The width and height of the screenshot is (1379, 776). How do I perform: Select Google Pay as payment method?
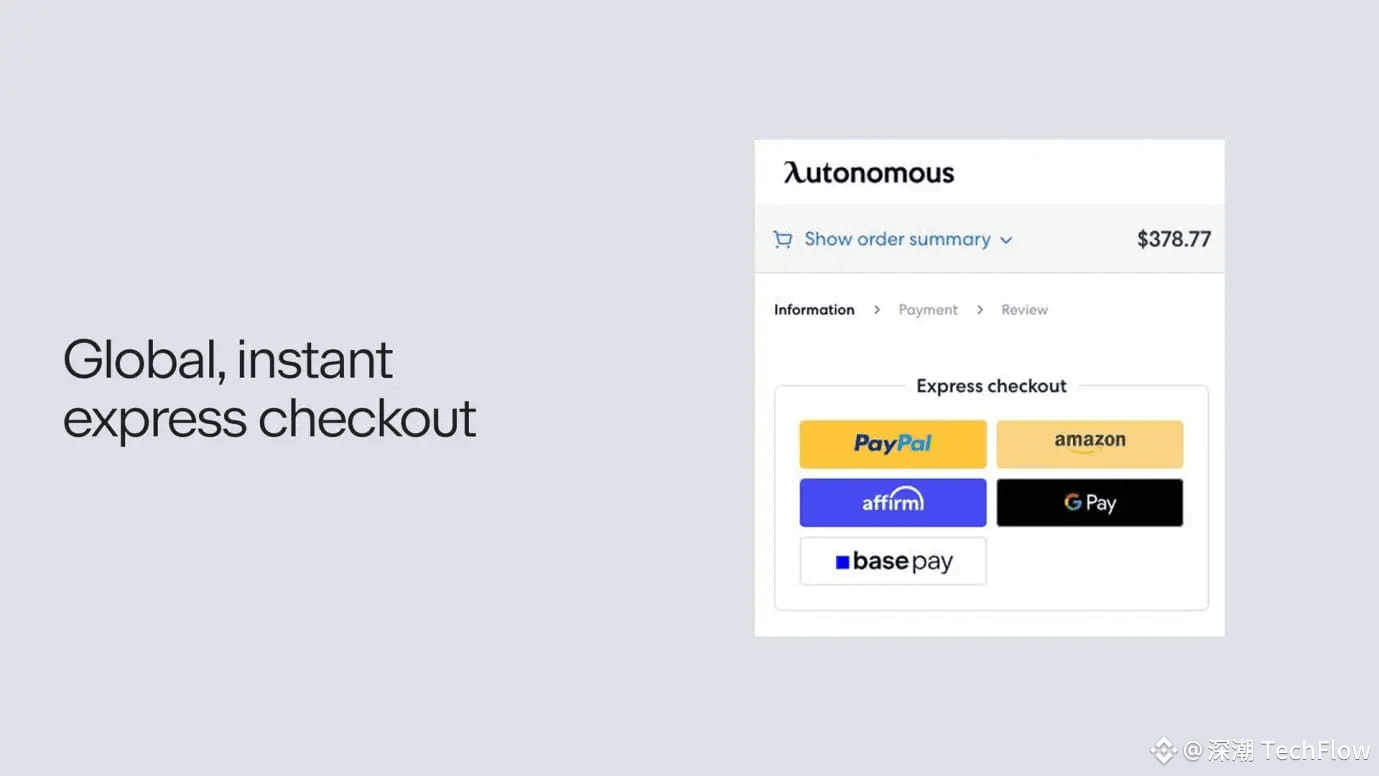tap(1089, 502)
